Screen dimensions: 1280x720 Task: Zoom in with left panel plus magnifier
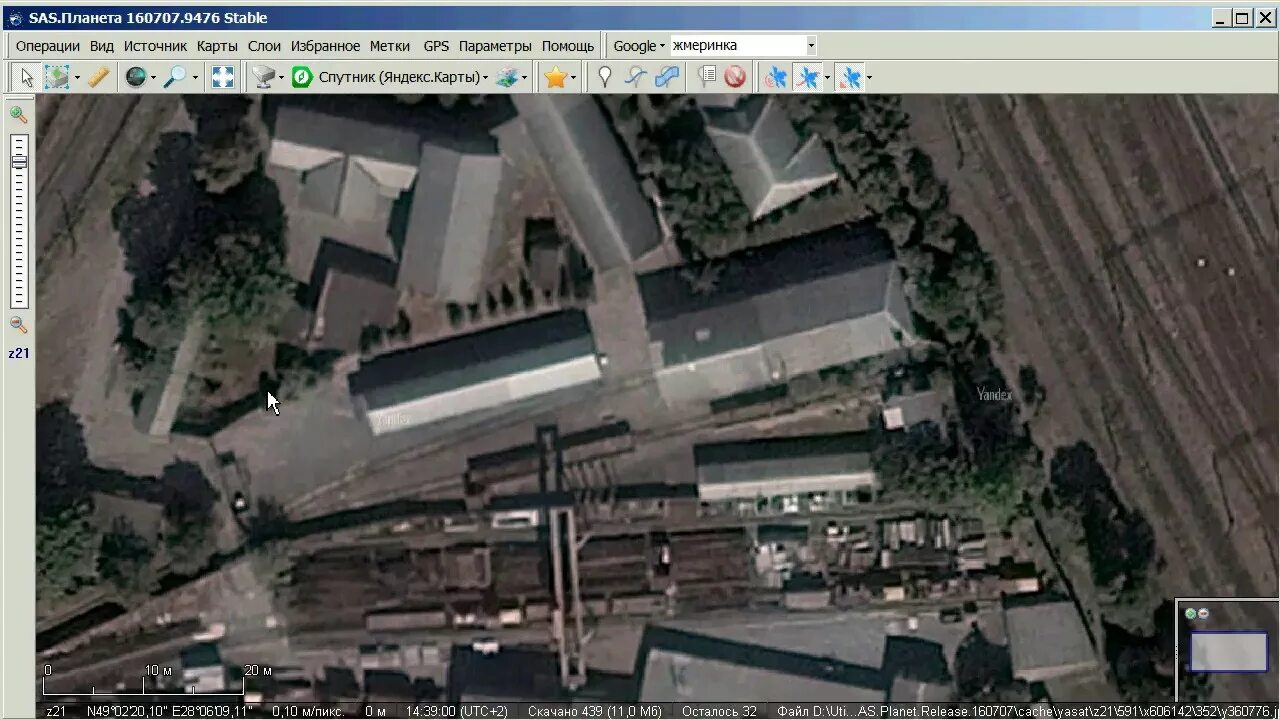[18, 115]
